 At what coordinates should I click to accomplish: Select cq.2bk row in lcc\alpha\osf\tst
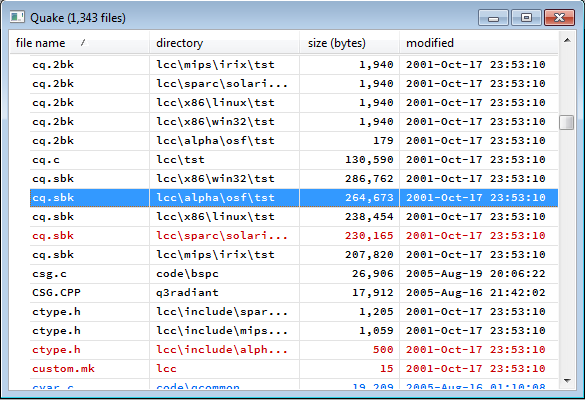pos(294,141)
